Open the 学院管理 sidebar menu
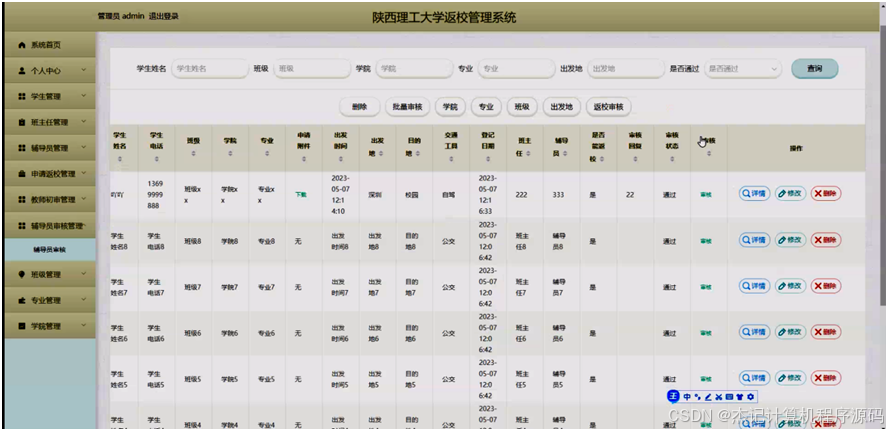 tap(50, 326)
